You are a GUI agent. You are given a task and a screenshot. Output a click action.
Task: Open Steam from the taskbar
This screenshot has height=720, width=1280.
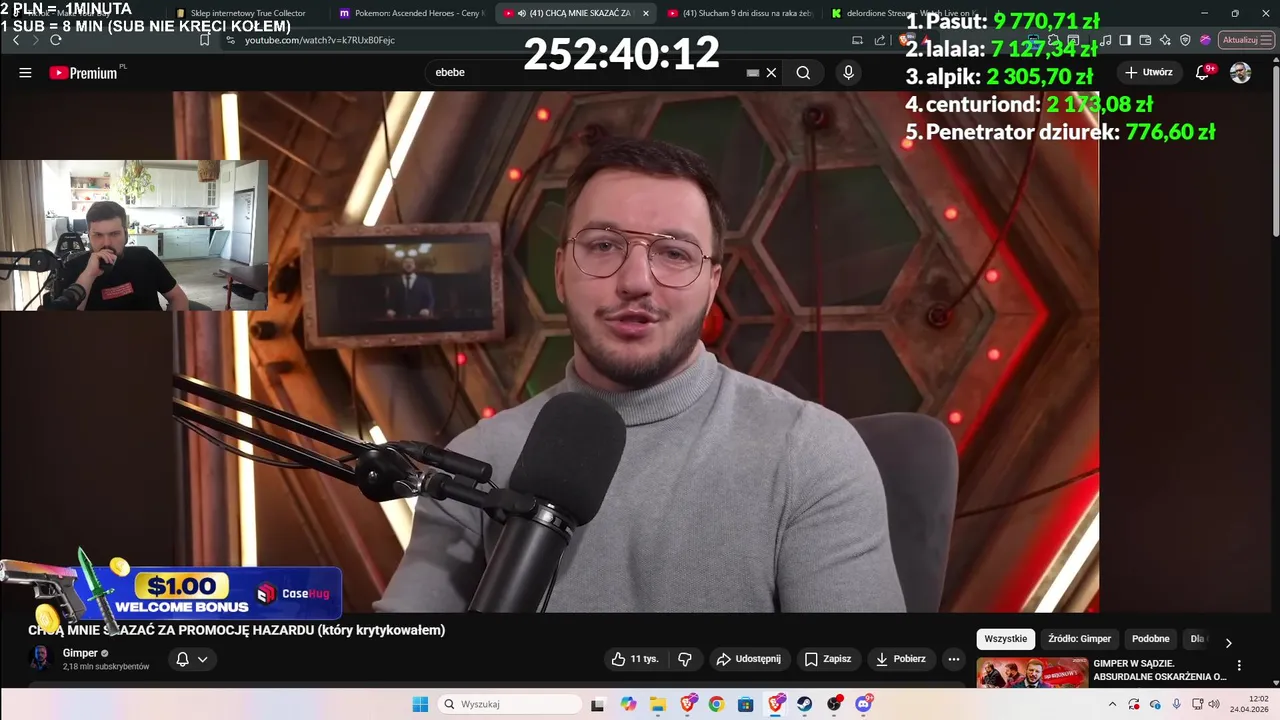point(805,704)
